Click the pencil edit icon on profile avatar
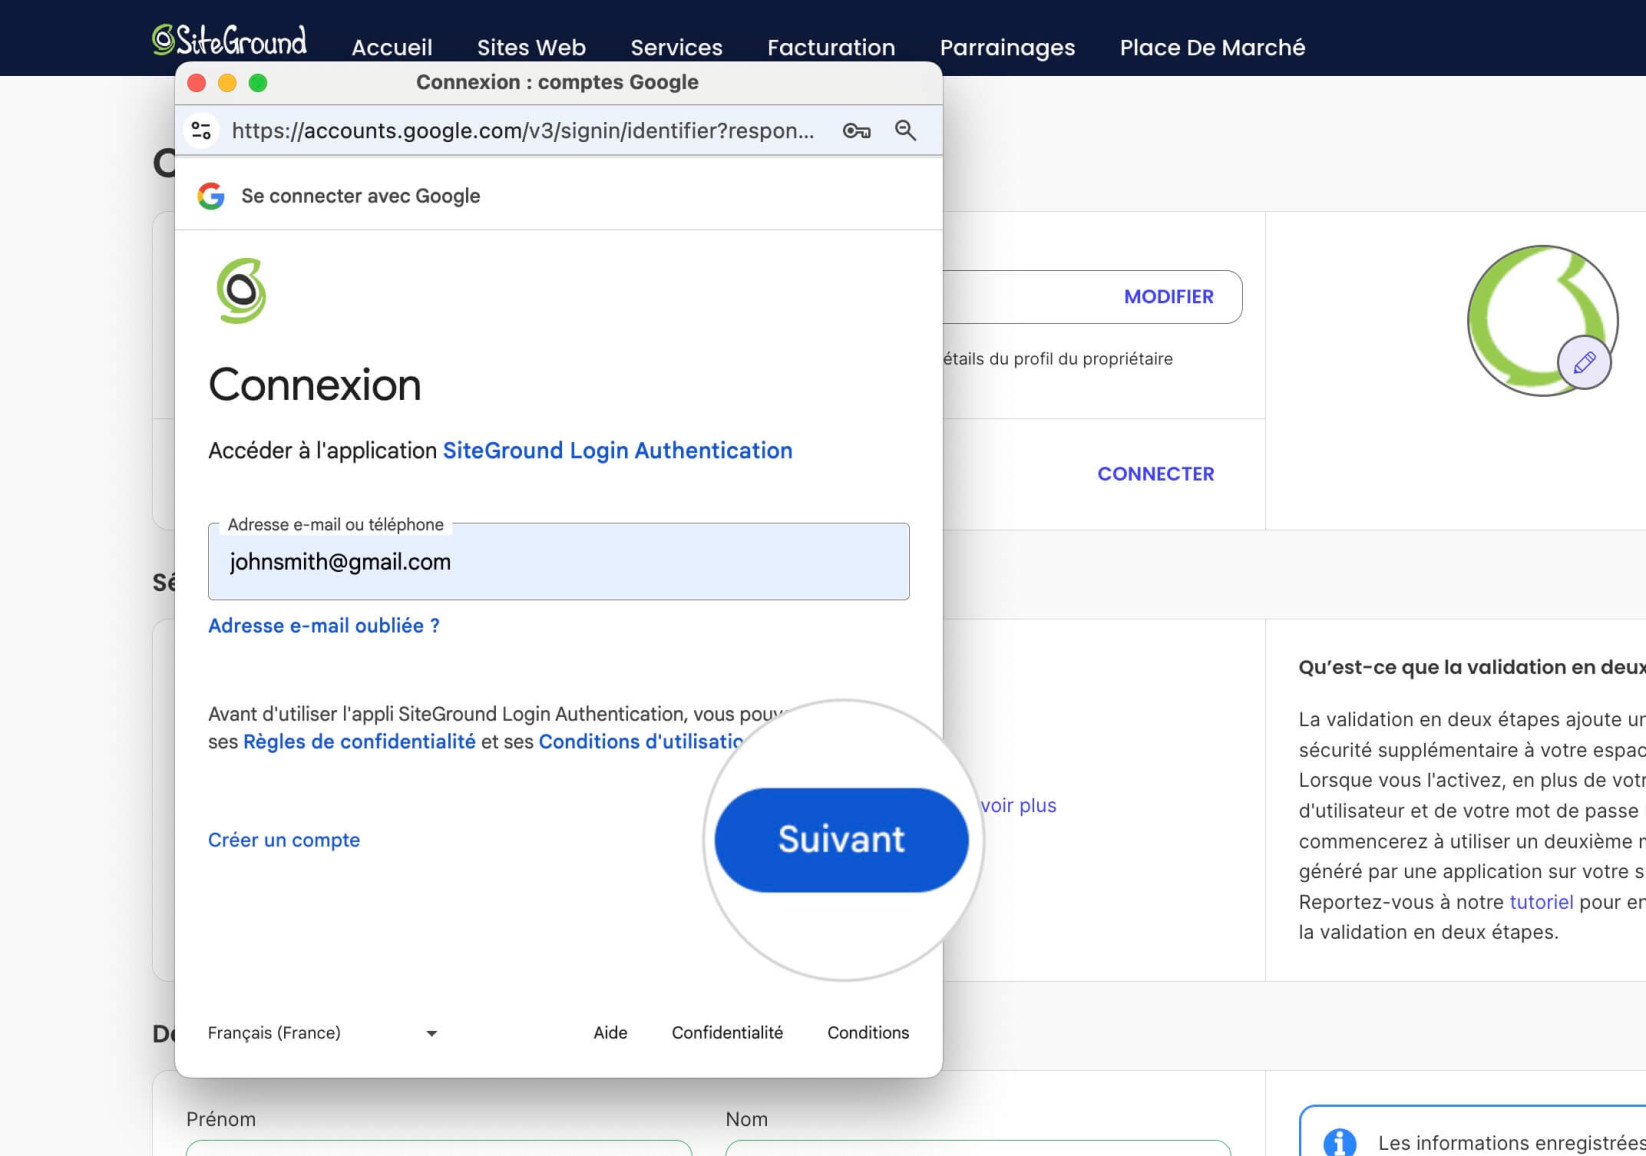 pos(1584,362)
